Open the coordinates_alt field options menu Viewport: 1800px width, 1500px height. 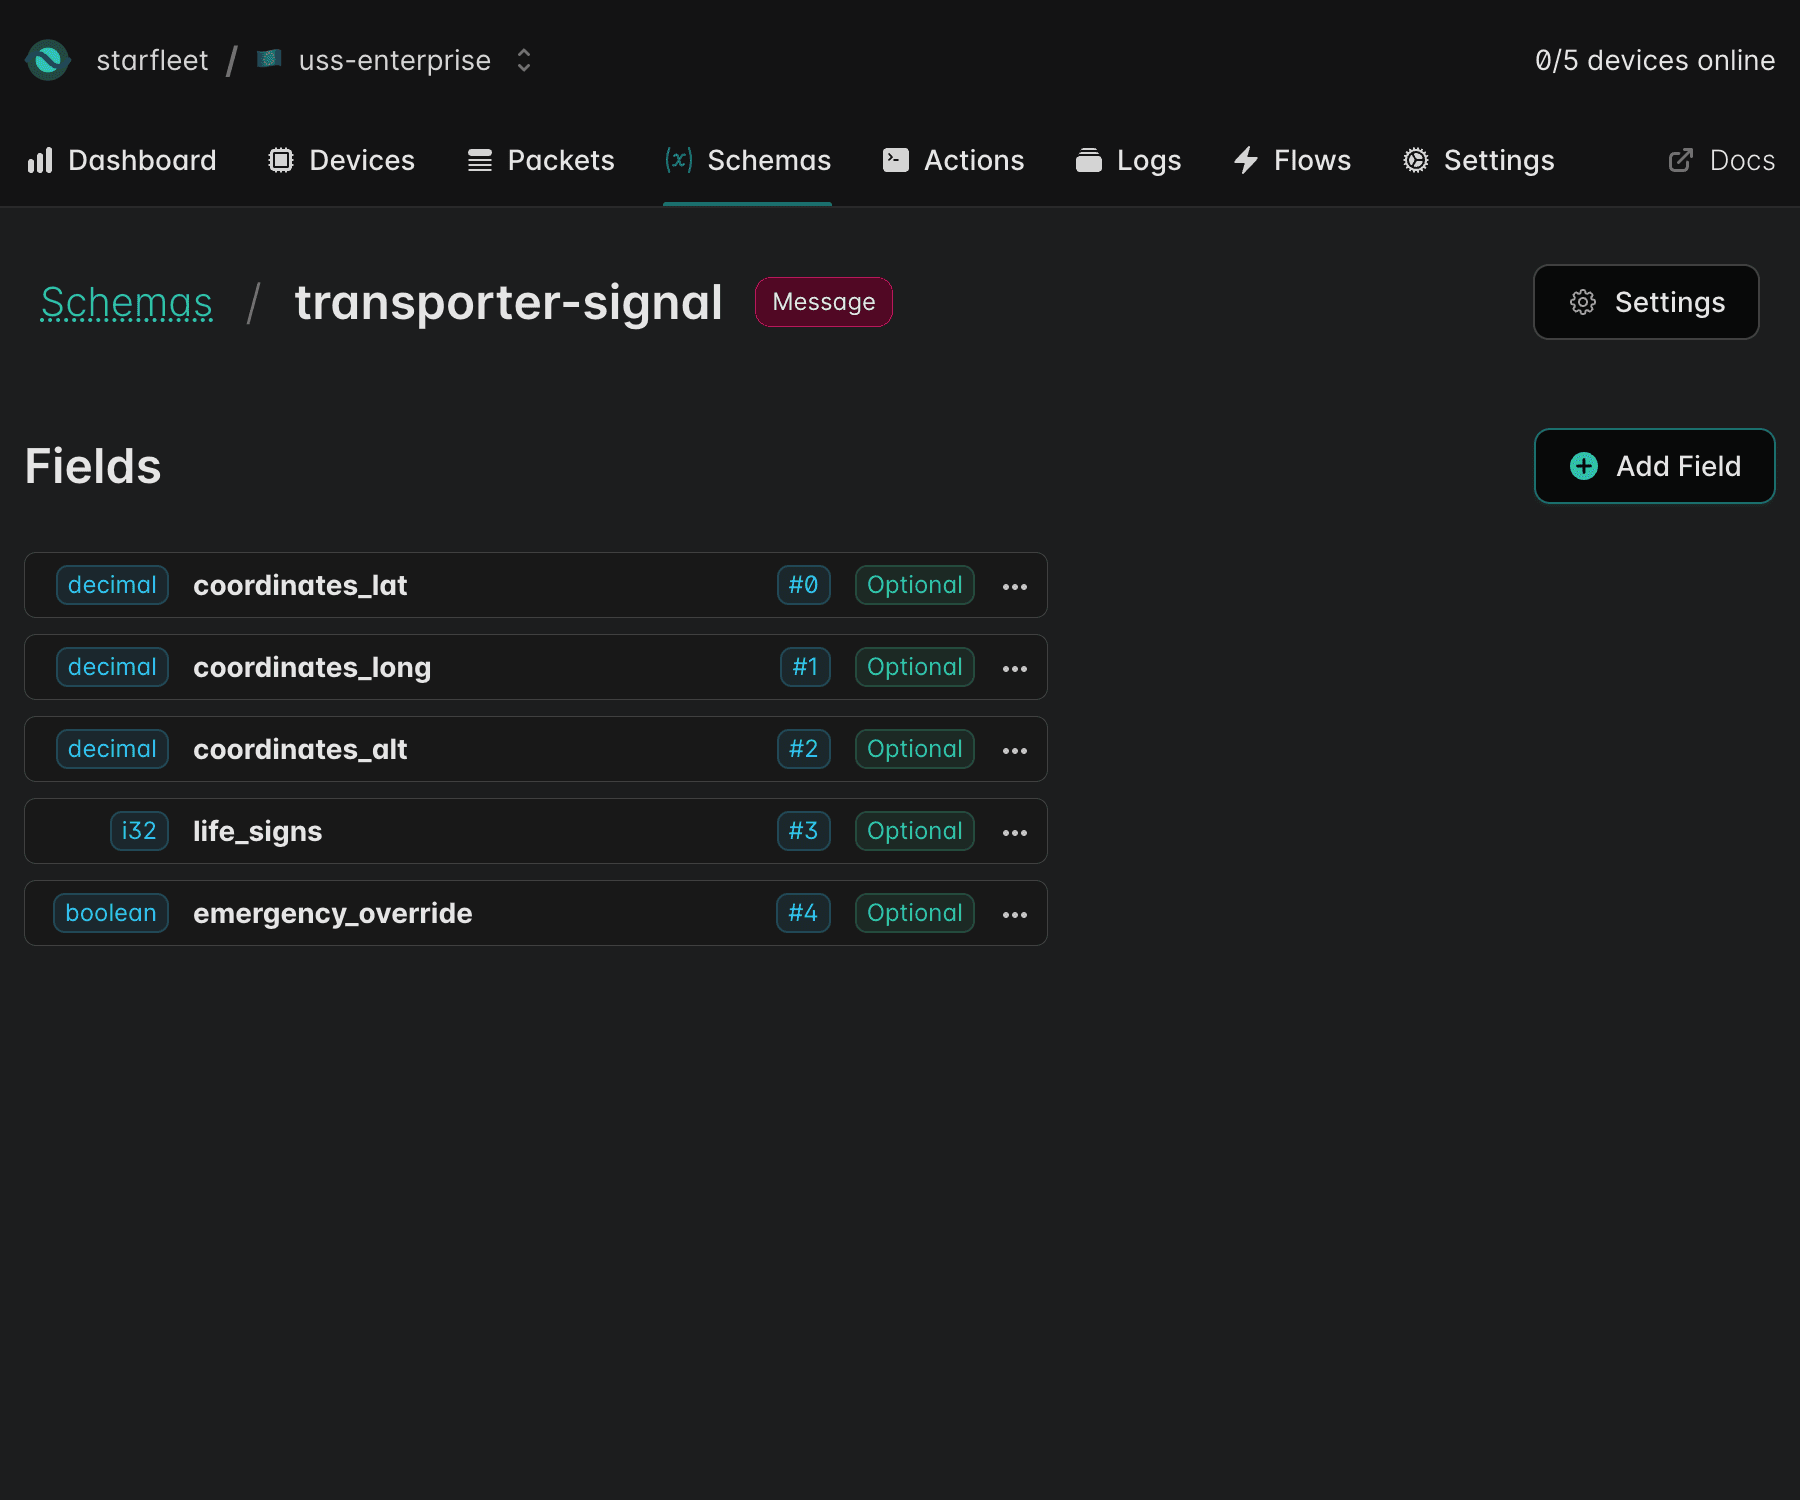(1015, 749)
